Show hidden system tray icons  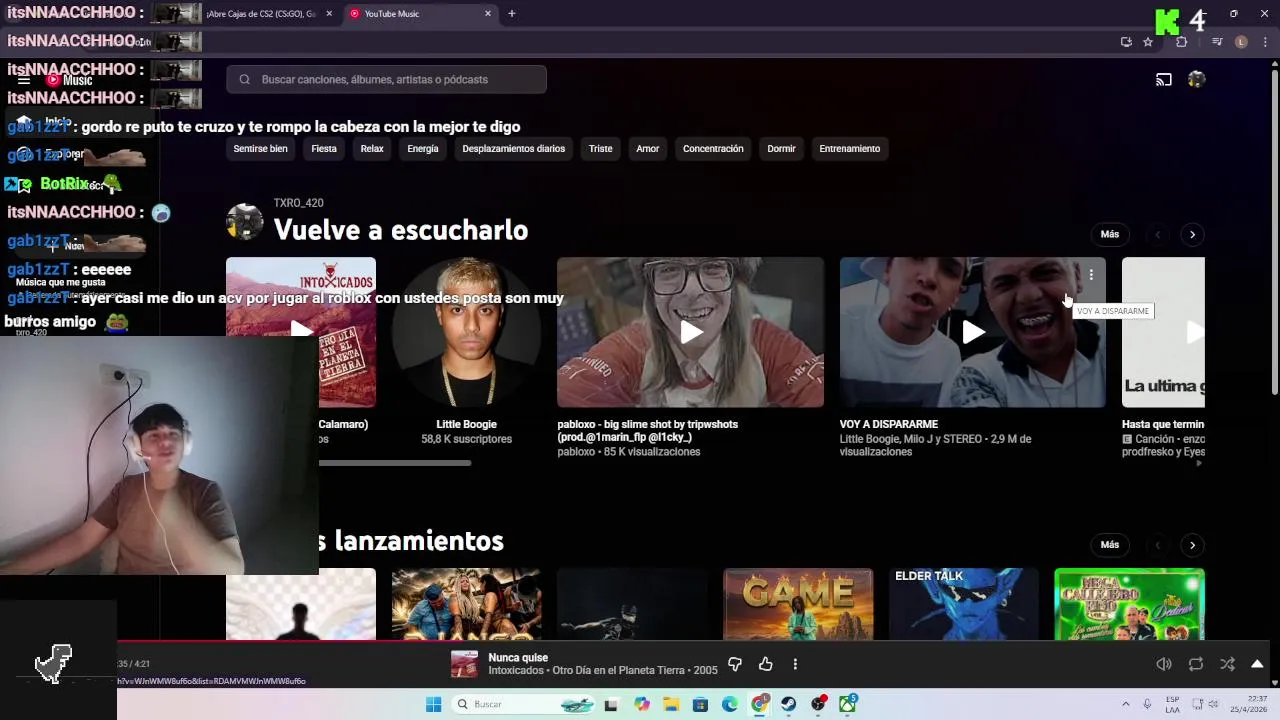[x=1125, y=704]
